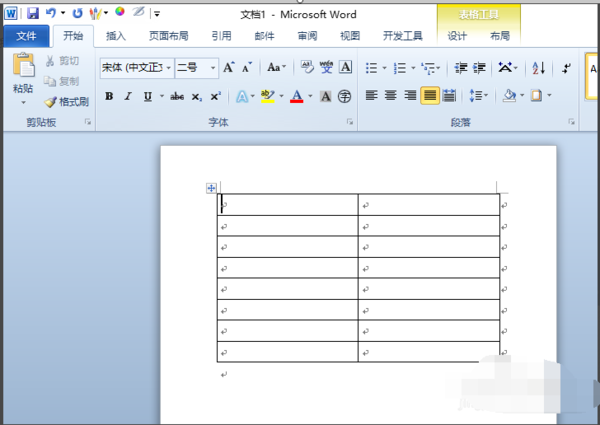Click the Save icon in quick access toolbar

[x=33, y=13]
